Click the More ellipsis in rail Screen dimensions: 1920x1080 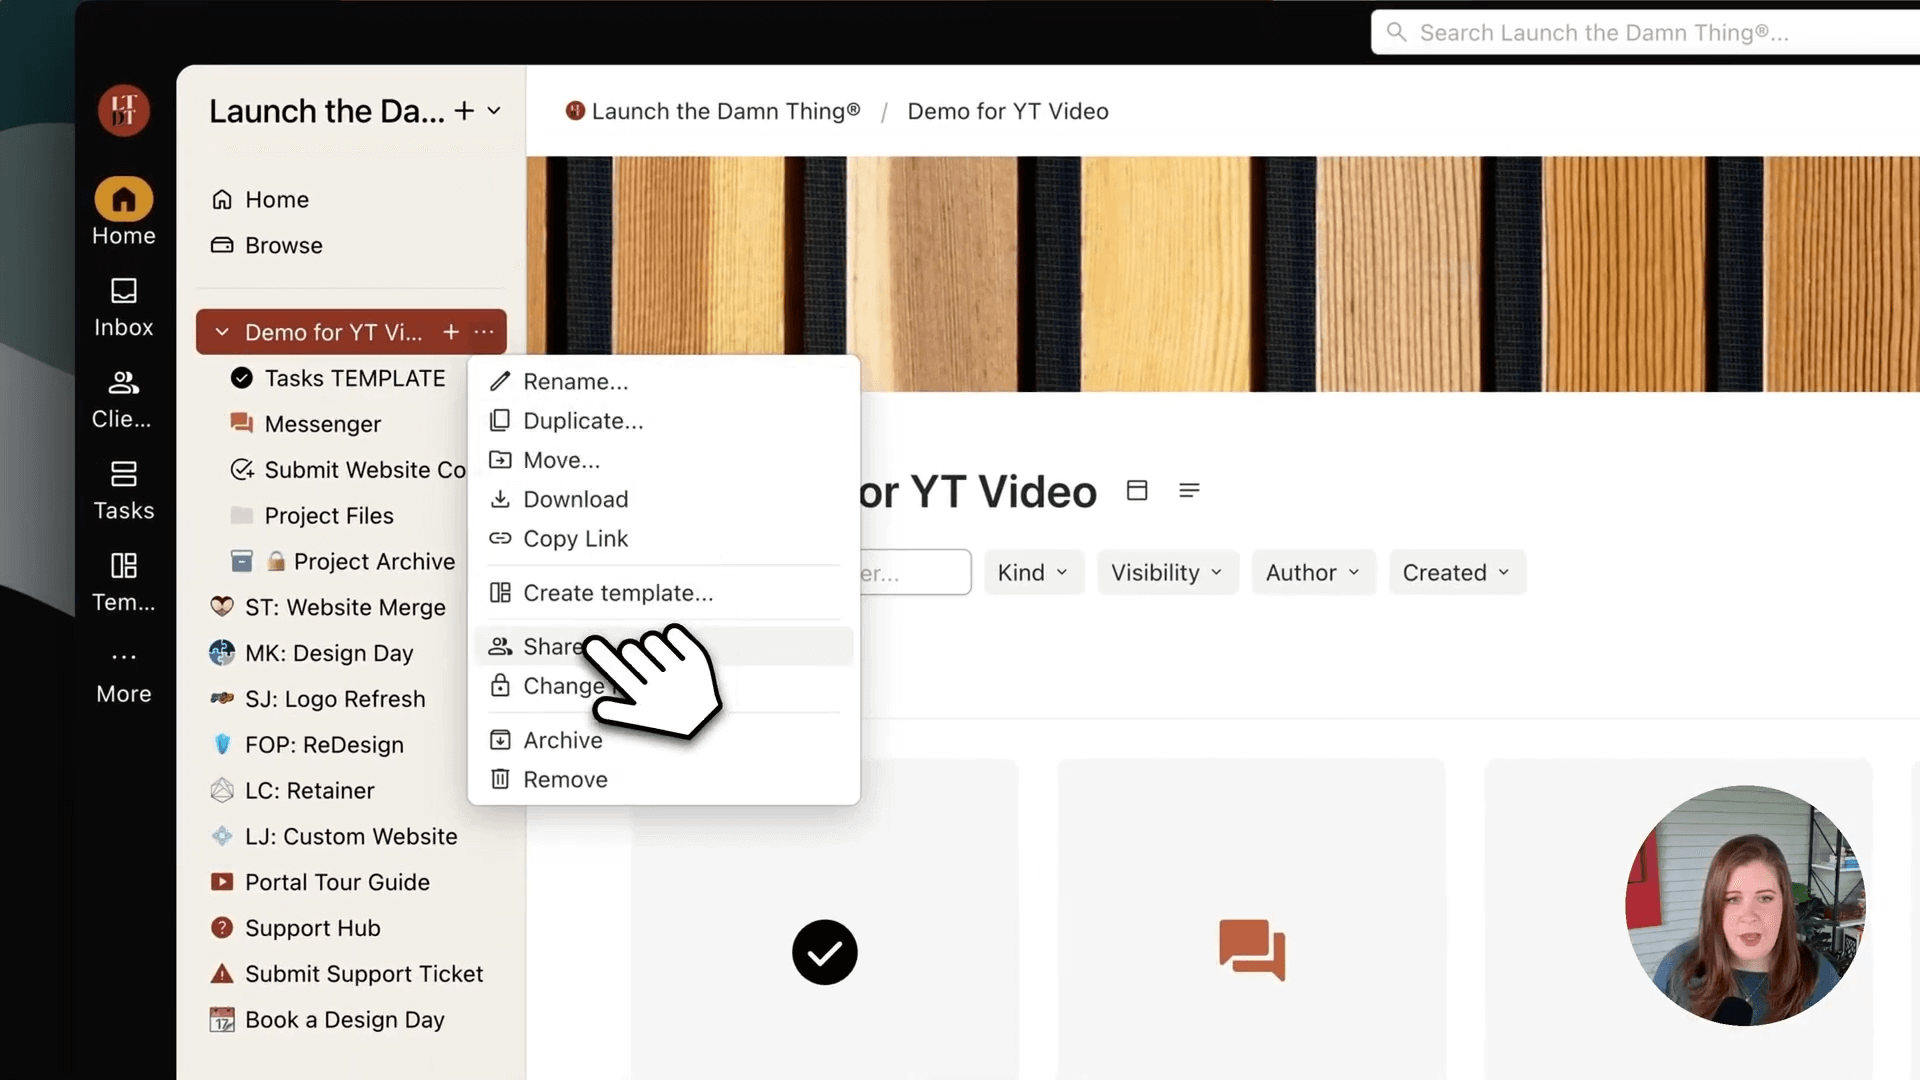click(x=124, y=657)
